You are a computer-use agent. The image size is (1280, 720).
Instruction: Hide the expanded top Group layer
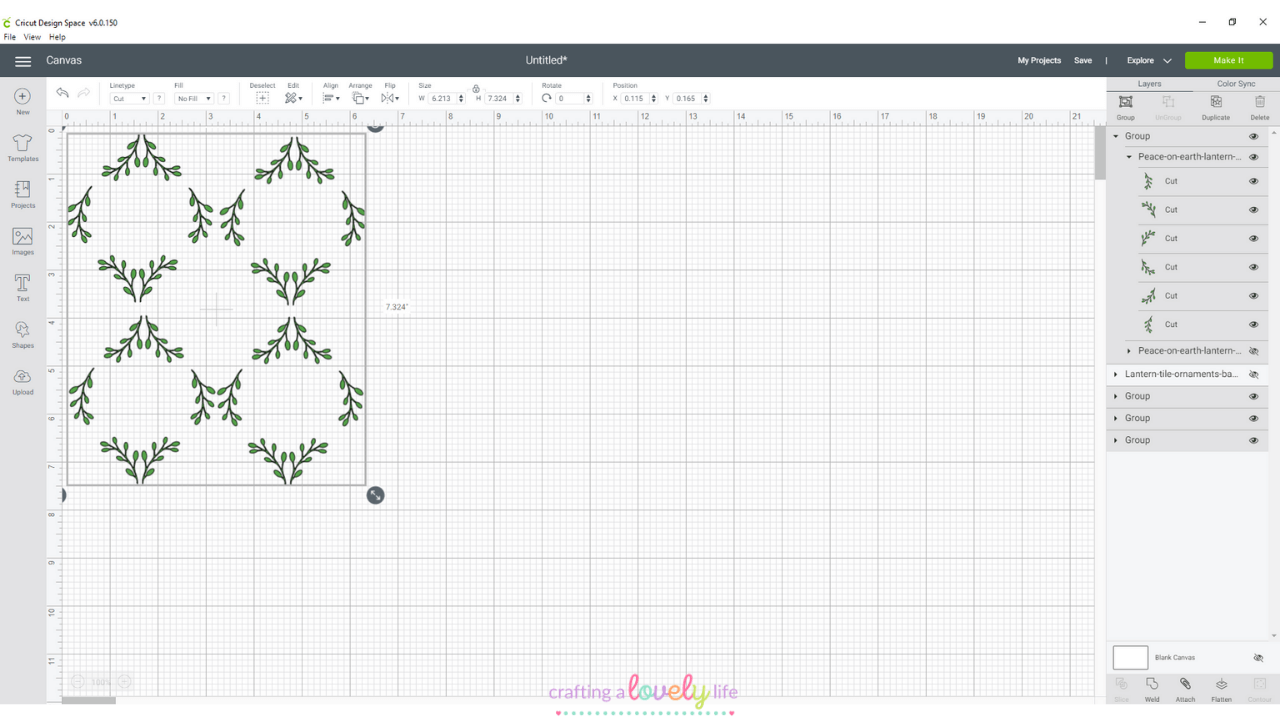click(x=1253, y=136)
